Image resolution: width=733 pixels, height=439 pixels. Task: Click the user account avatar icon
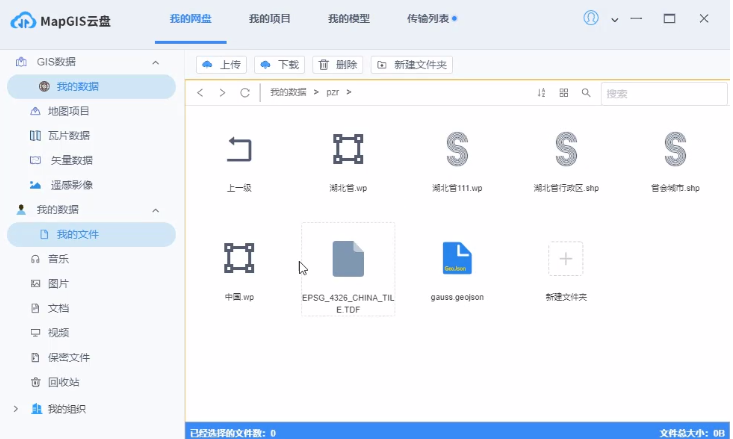click(x=591, y=18)
